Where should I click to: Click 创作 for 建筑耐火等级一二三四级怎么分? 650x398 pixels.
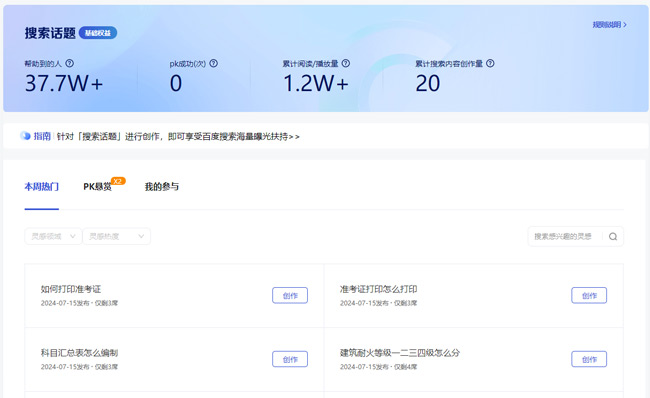click(x=589, y=359)
